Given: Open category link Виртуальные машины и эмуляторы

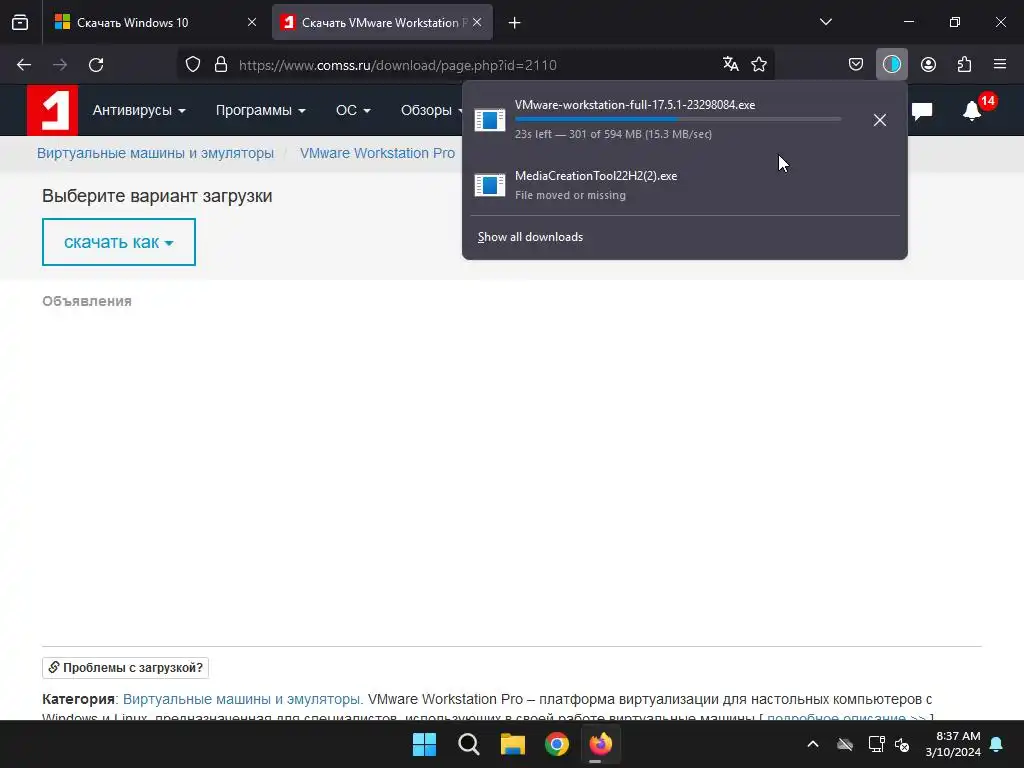Looking at the screenshot, I should click(242, 699).
